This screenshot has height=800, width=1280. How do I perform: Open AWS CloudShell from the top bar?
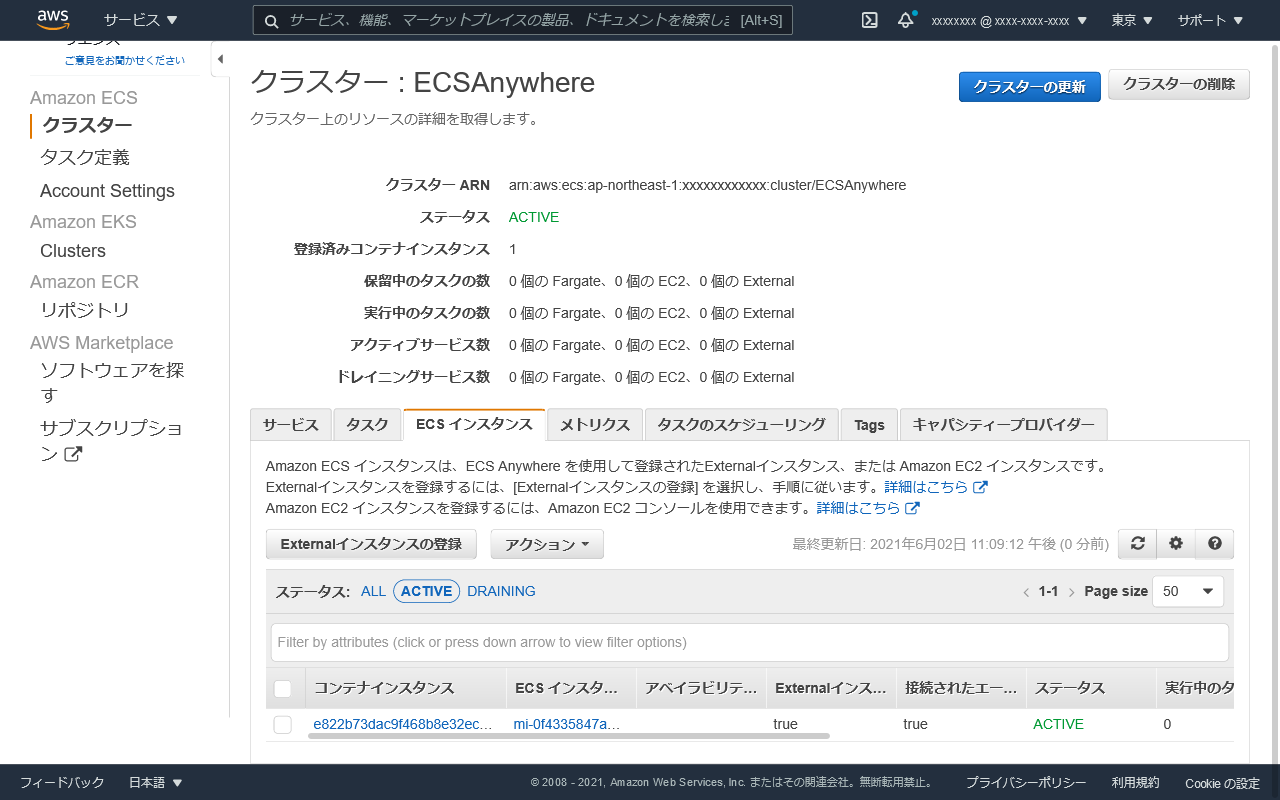(868, 19)
